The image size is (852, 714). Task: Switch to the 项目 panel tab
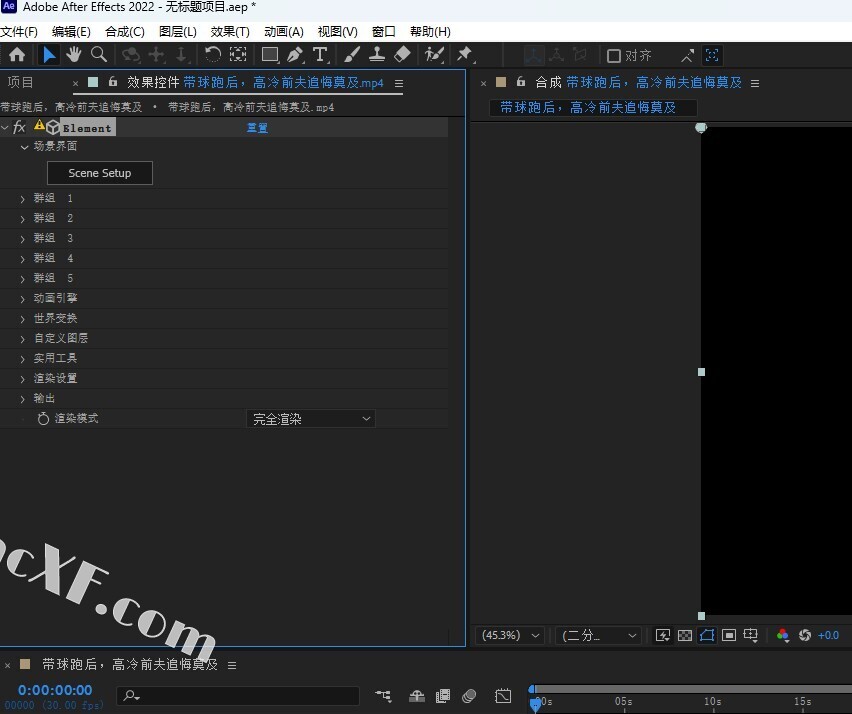[21, 82]
